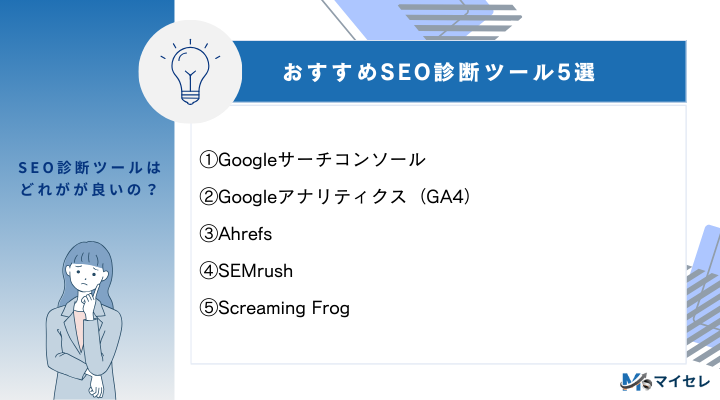720x400 pixels.
Task: Click the circled number ③ marker
Action: coord(208,234)
